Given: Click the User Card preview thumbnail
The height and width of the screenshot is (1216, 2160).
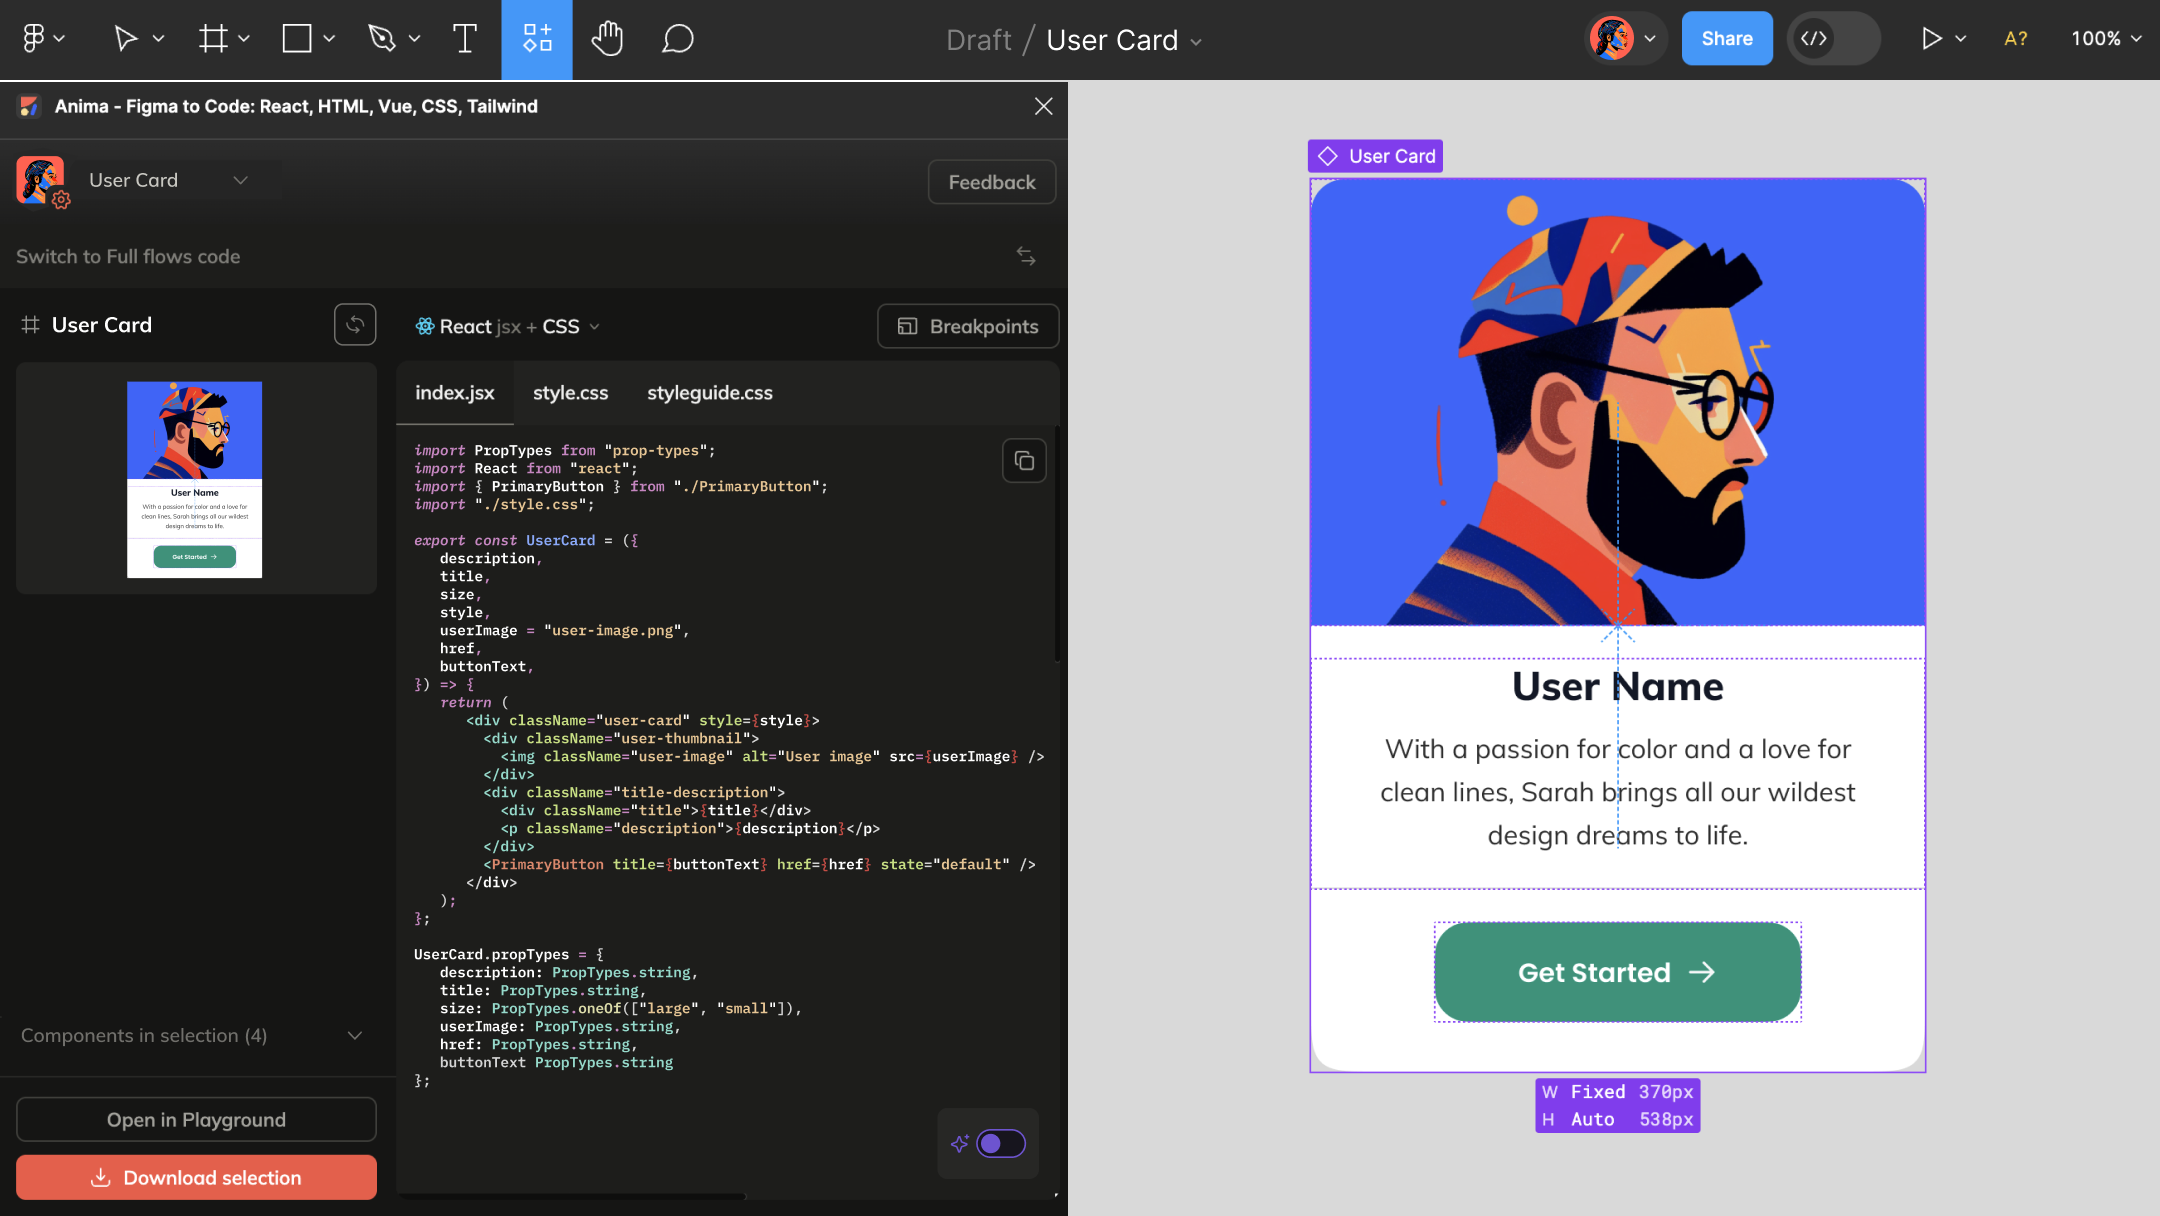Looking at the screenshot, I should click(195, 479).
